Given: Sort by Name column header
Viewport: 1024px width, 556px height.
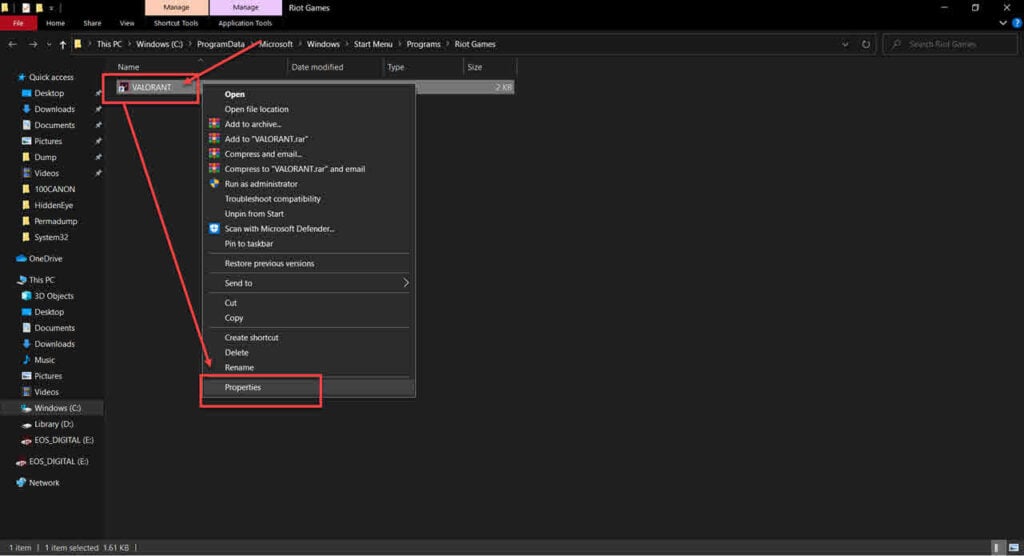Looking at the screenshot, I should tap(128, 67).
